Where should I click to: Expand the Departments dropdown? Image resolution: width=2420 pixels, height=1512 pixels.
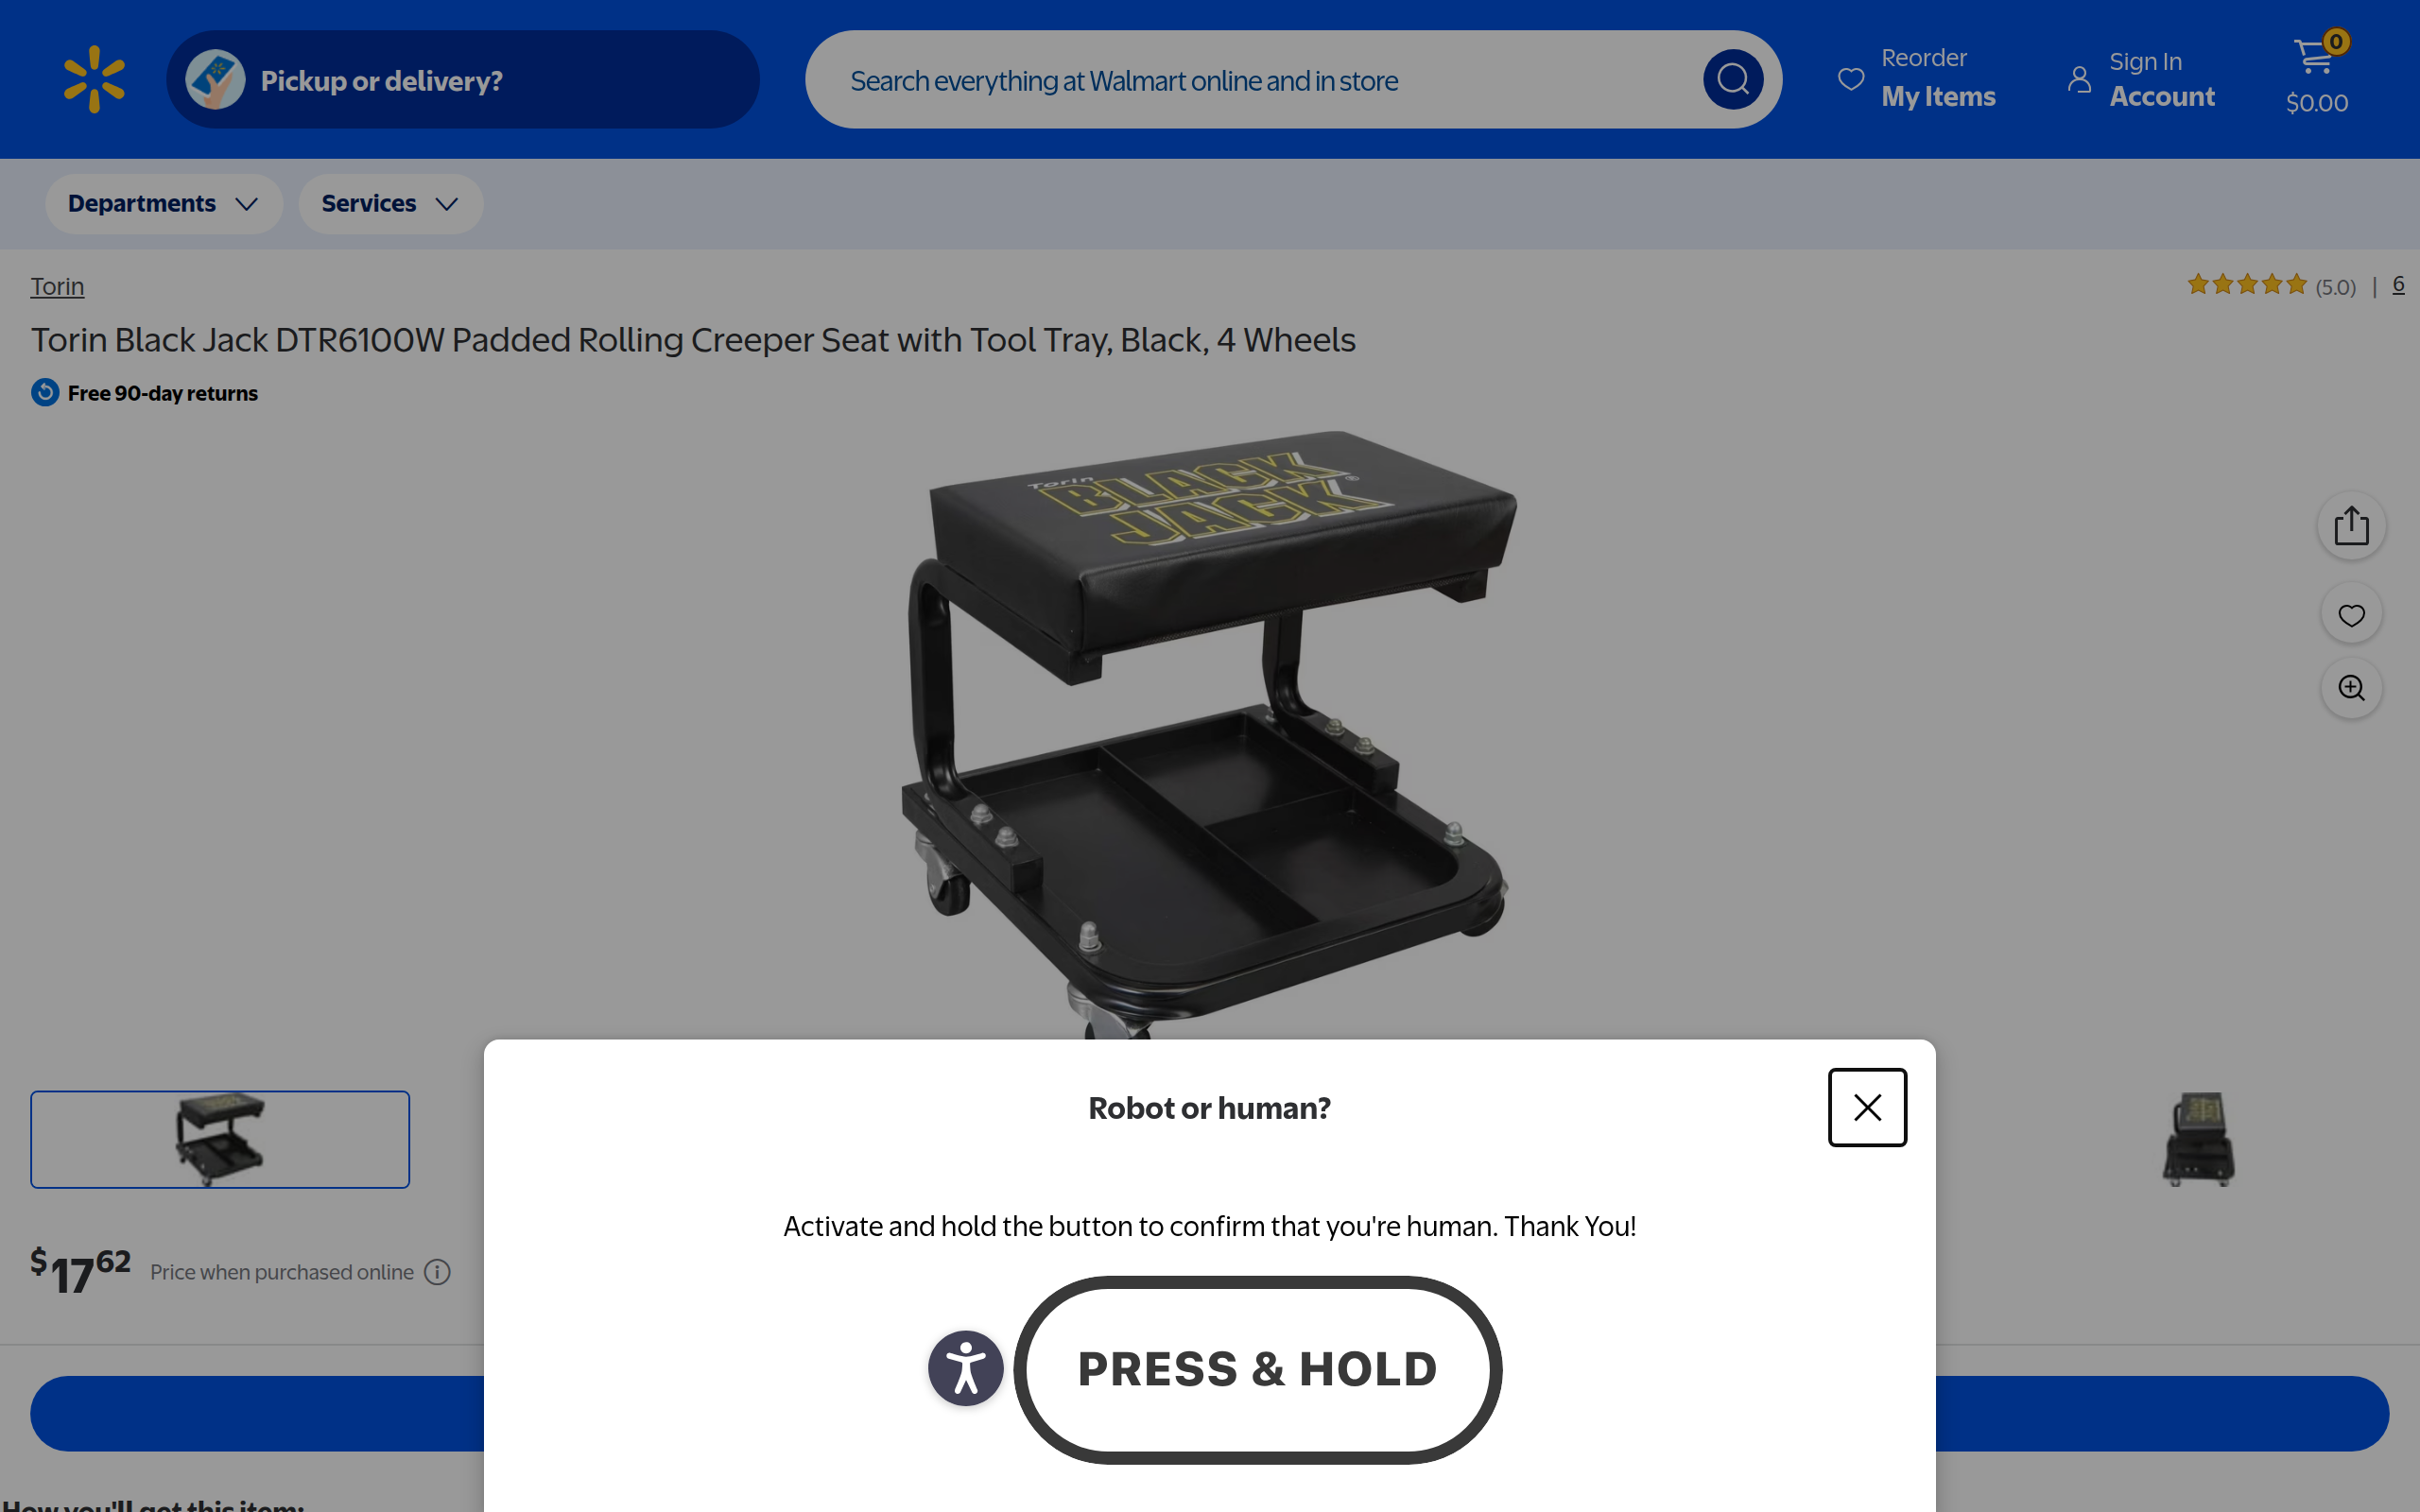(x=163, y=204)
